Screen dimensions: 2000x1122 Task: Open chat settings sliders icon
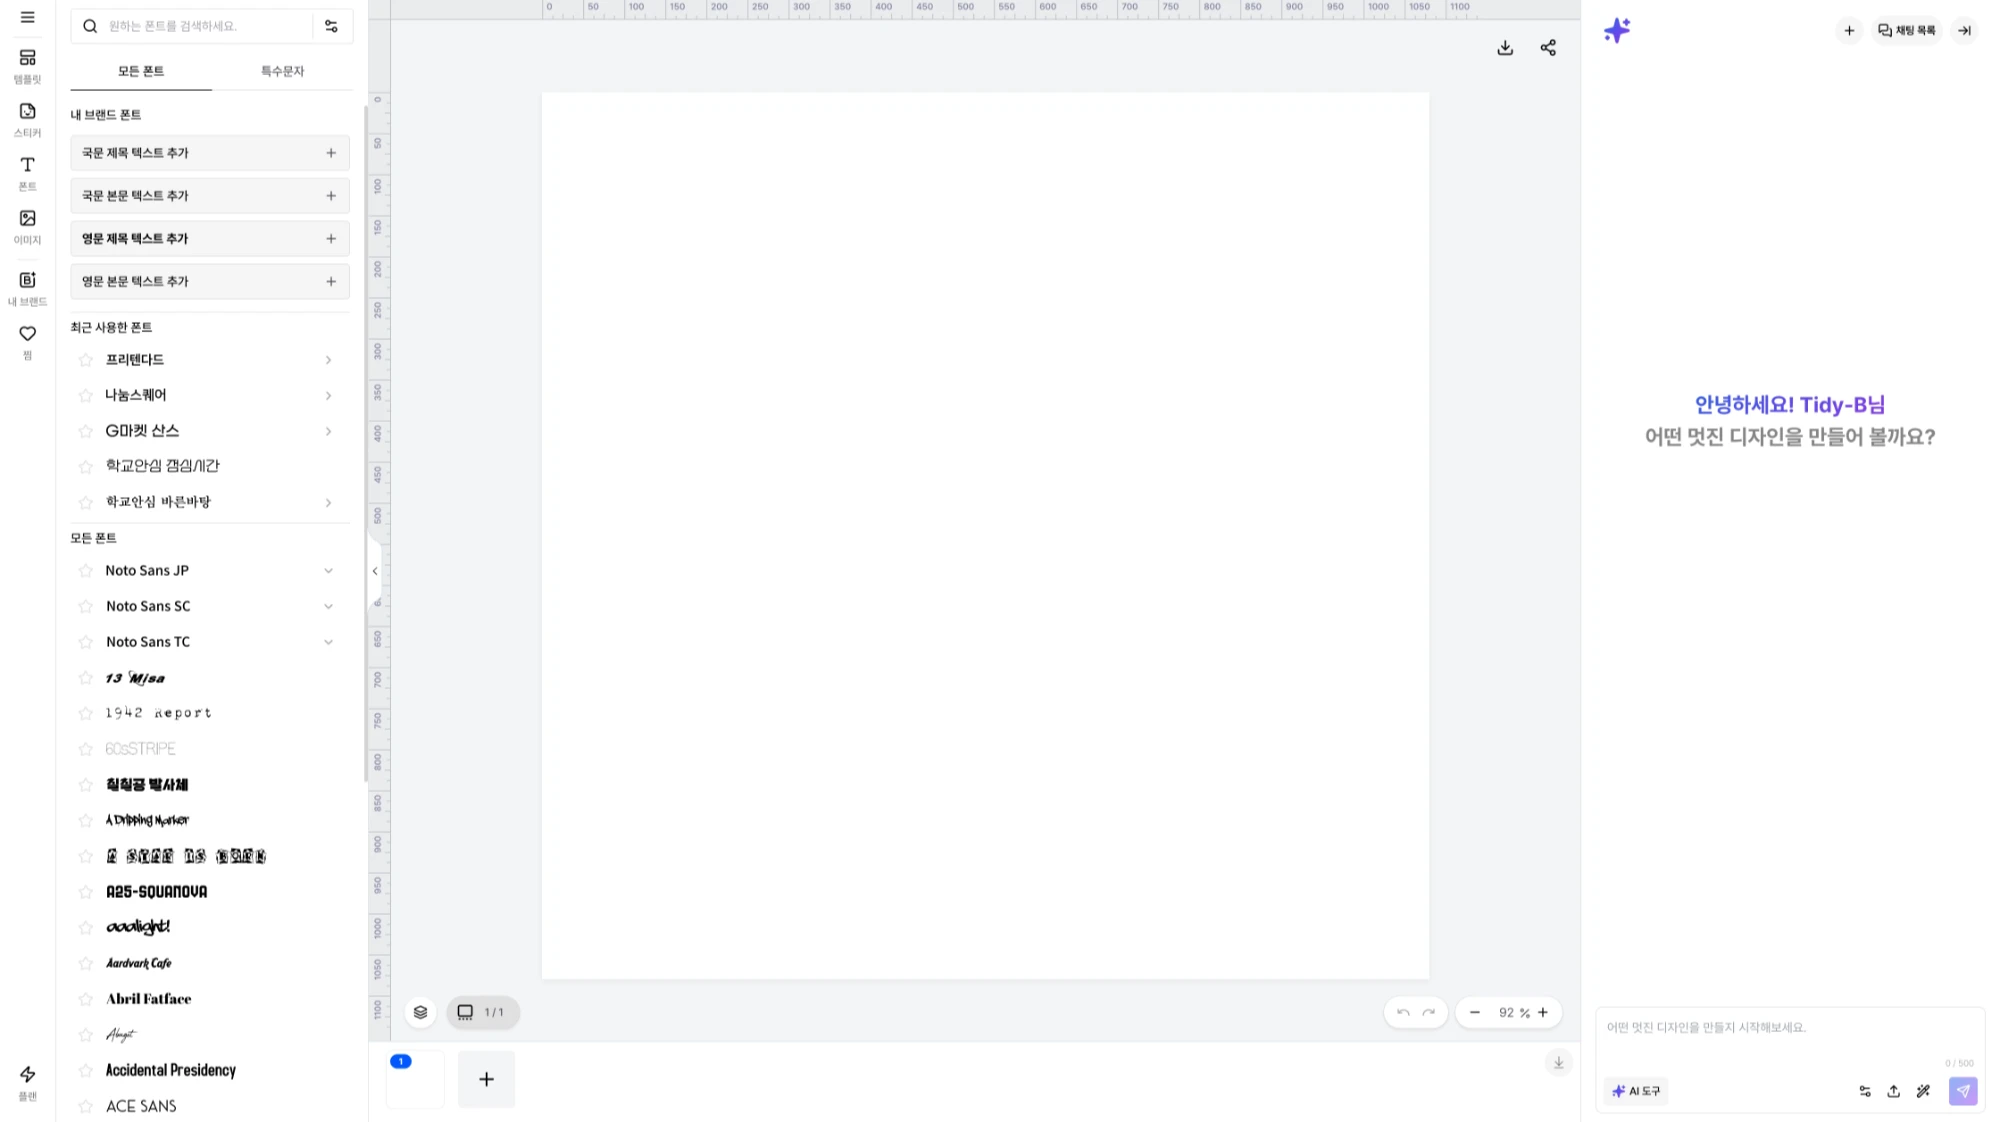pyautogui.click(x=1865, y=1091)
